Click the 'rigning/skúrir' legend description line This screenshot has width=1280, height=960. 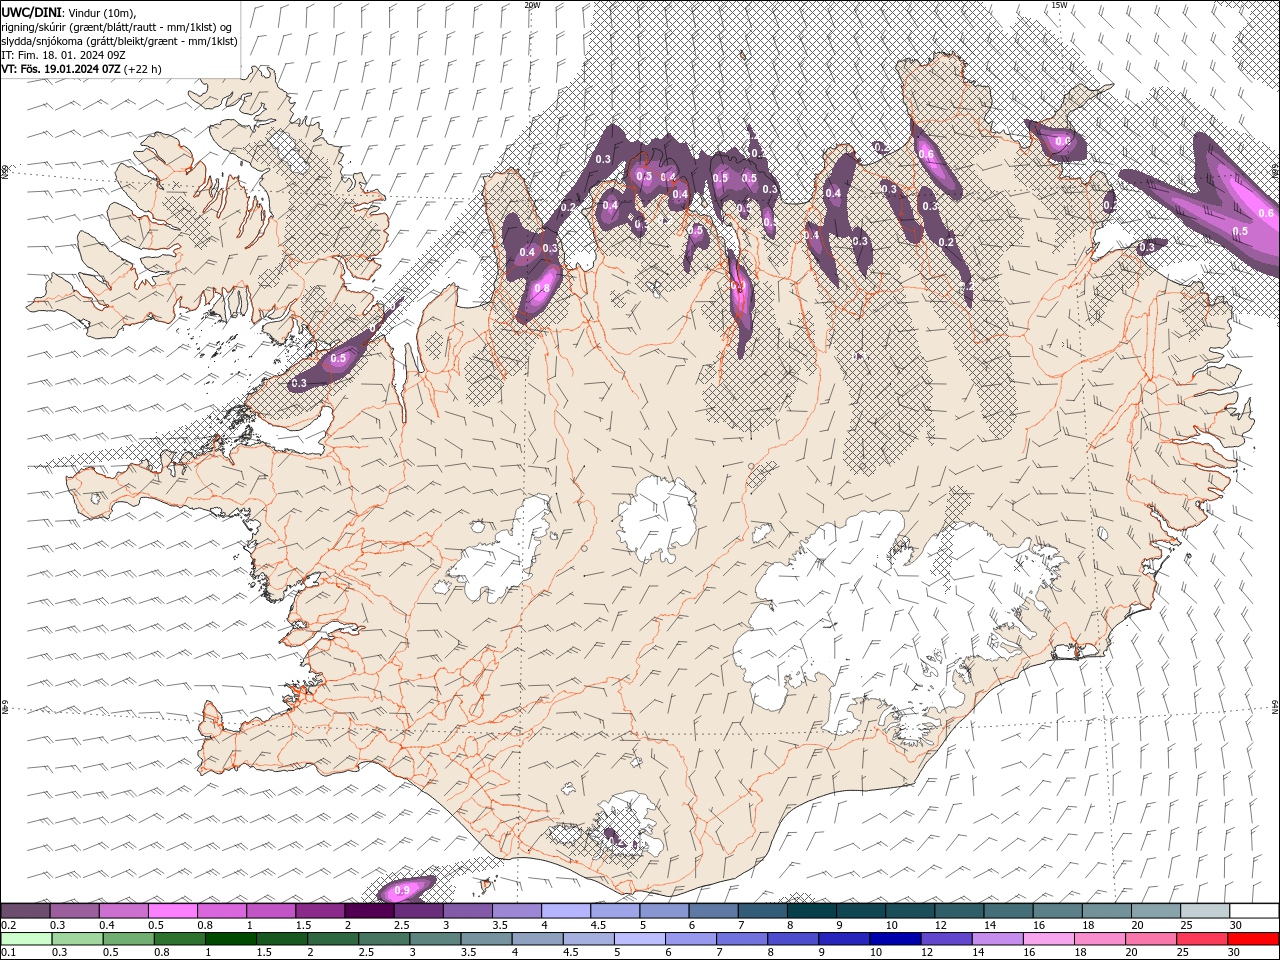(118, 26)
